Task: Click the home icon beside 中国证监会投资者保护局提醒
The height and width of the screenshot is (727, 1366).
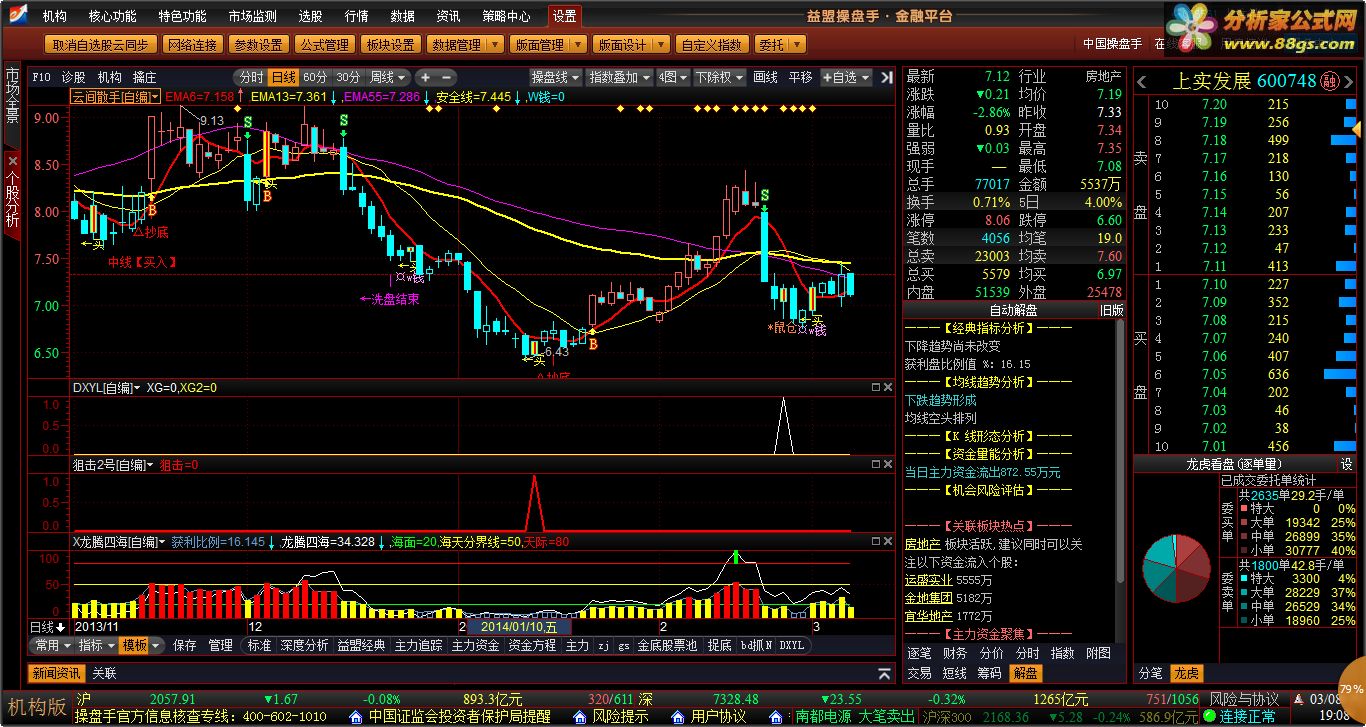Action: point(355,717)
